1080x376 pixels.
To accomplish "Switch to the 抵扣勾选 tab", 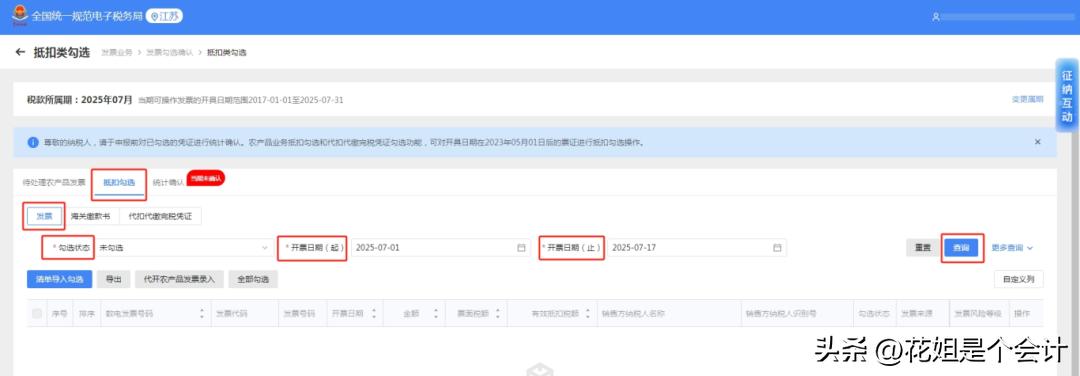I will click(x=119, y=182).
